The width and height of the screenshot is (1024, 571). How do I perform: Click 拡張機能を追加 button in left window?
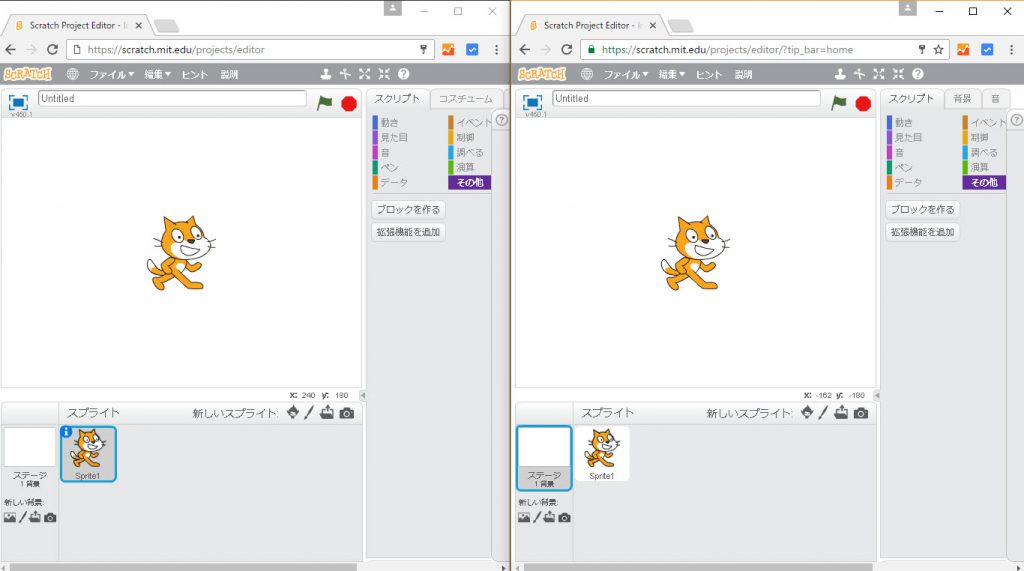click(x=408, y=232)
